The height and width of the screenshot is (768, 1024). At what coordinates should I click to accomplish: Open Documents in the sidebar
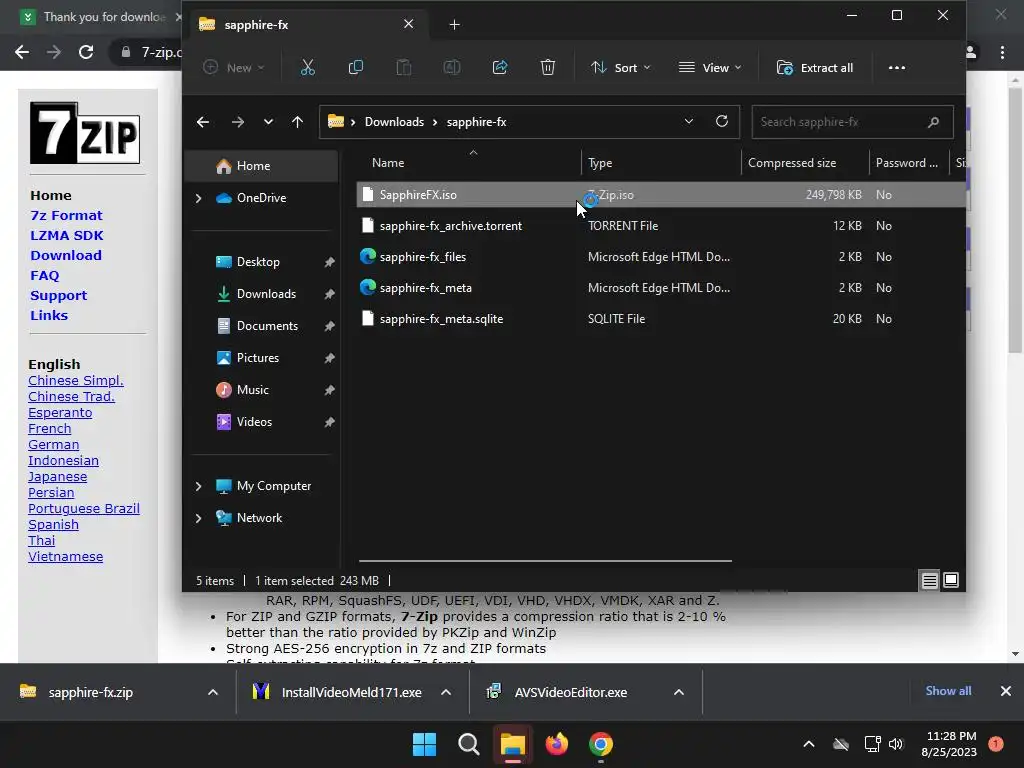[x=267, y=326]
